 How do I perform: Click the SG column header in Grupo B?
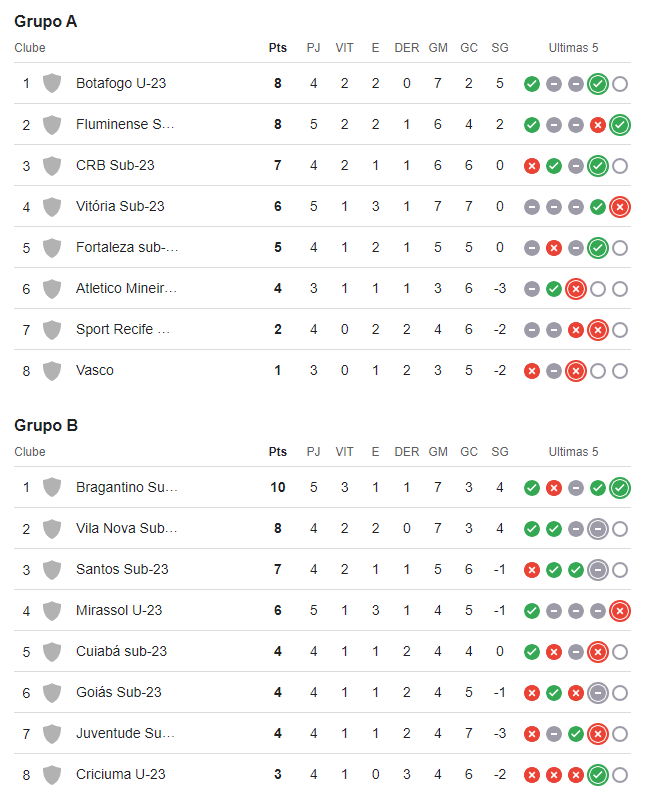point(500,452)
